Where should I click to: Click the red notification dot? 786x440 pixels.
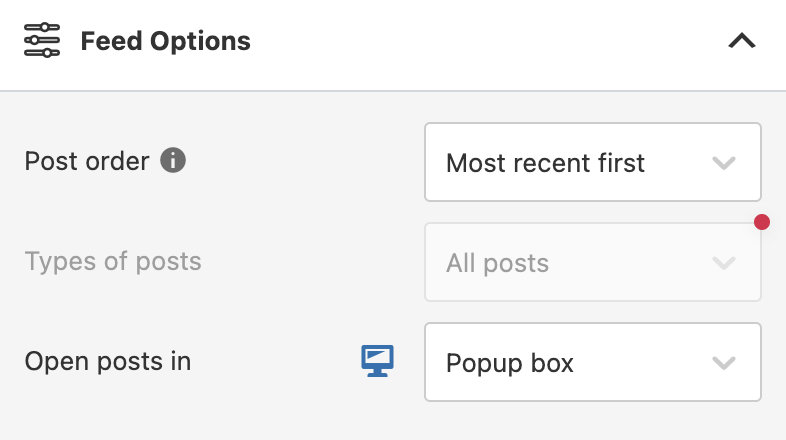(761, 222)
